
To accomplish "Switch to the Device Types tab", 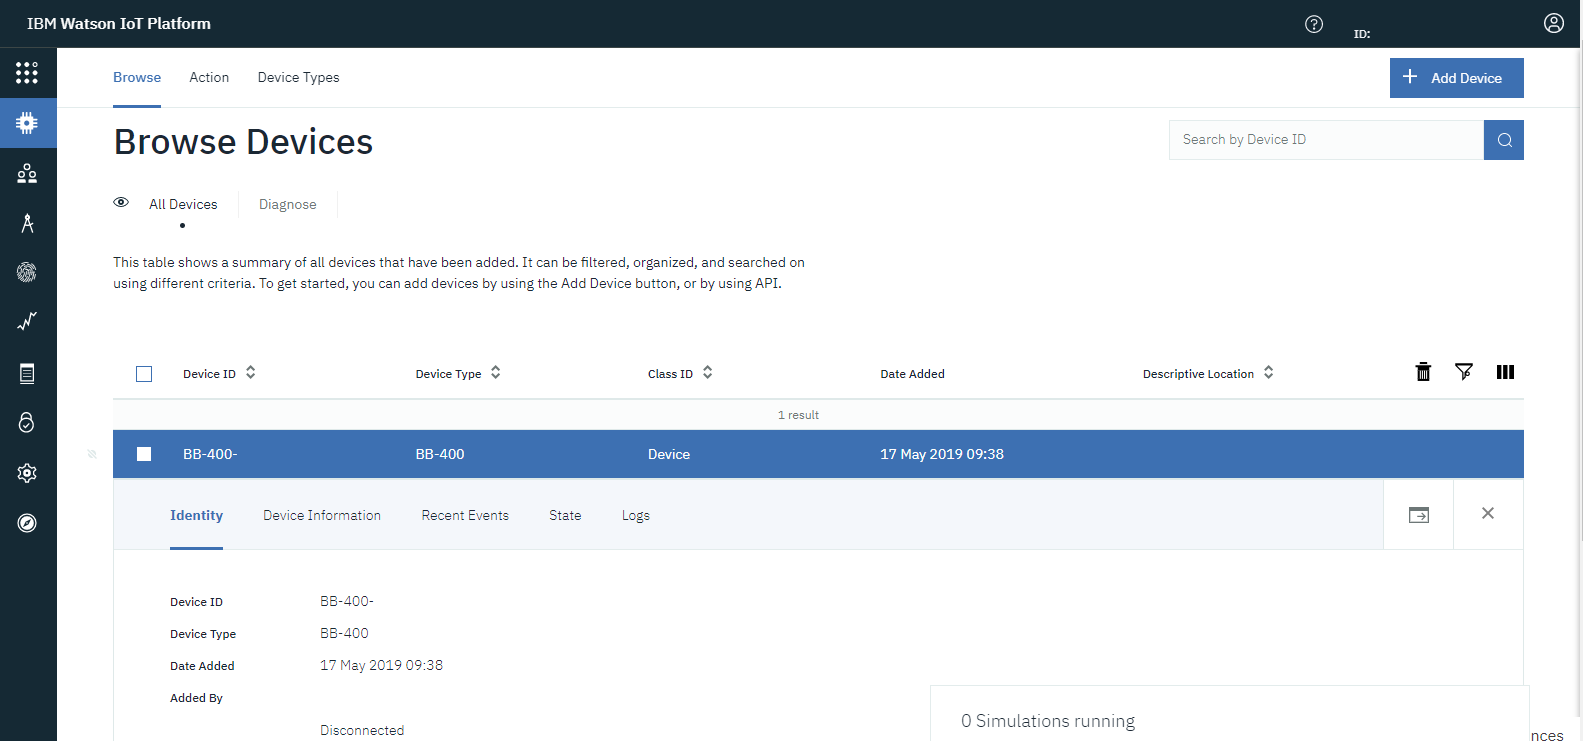I will point(298,77).
